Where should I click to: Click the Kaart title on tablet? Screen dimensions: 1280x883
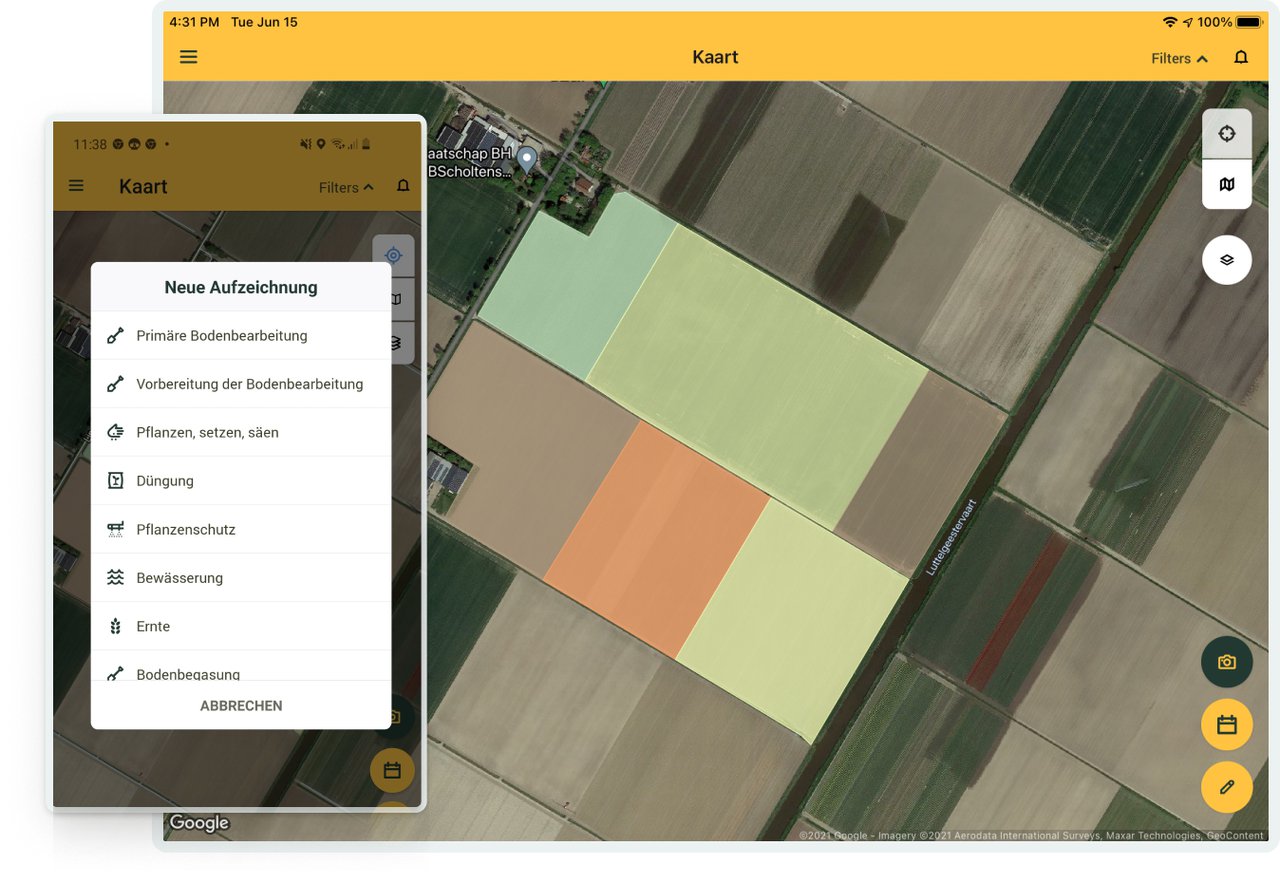coord(715,57)
